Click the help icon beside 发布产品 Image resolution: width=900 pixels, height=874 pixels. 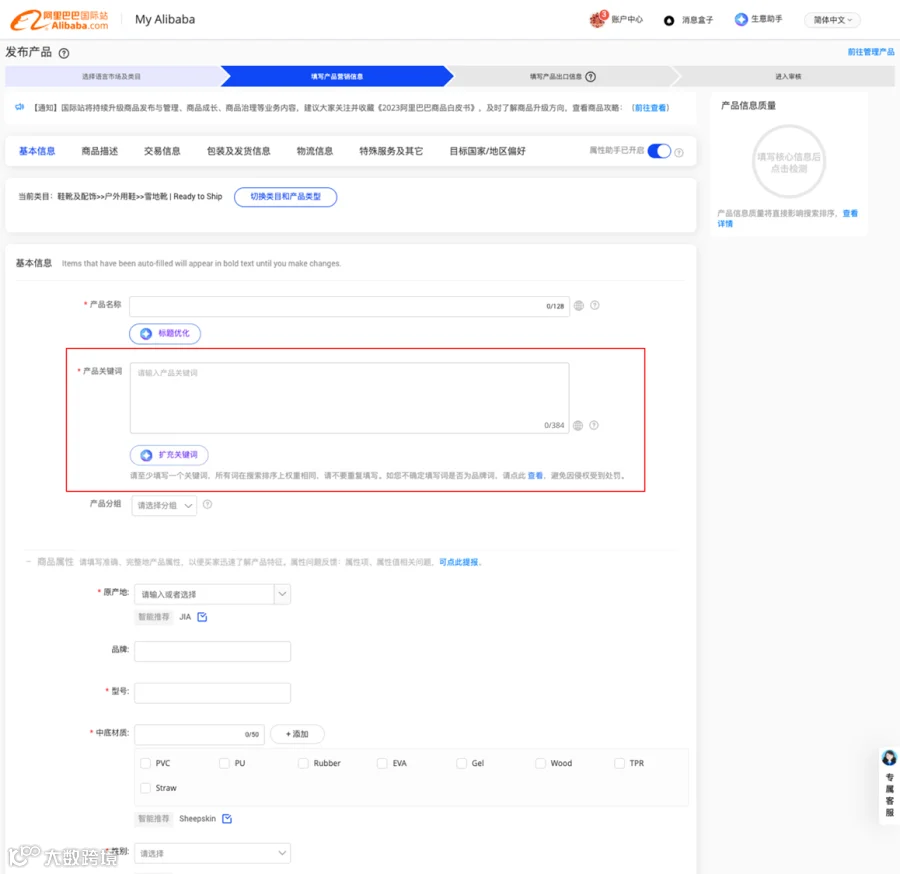(x=64, y=53)
